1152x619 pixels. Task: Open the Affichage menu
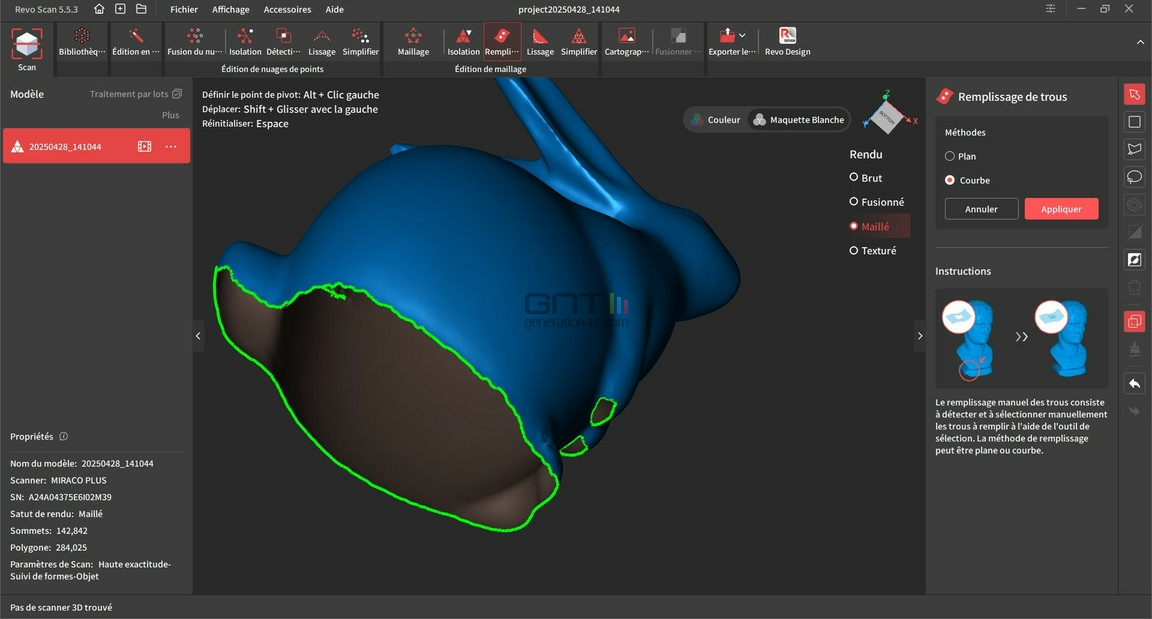coord(231,10)
